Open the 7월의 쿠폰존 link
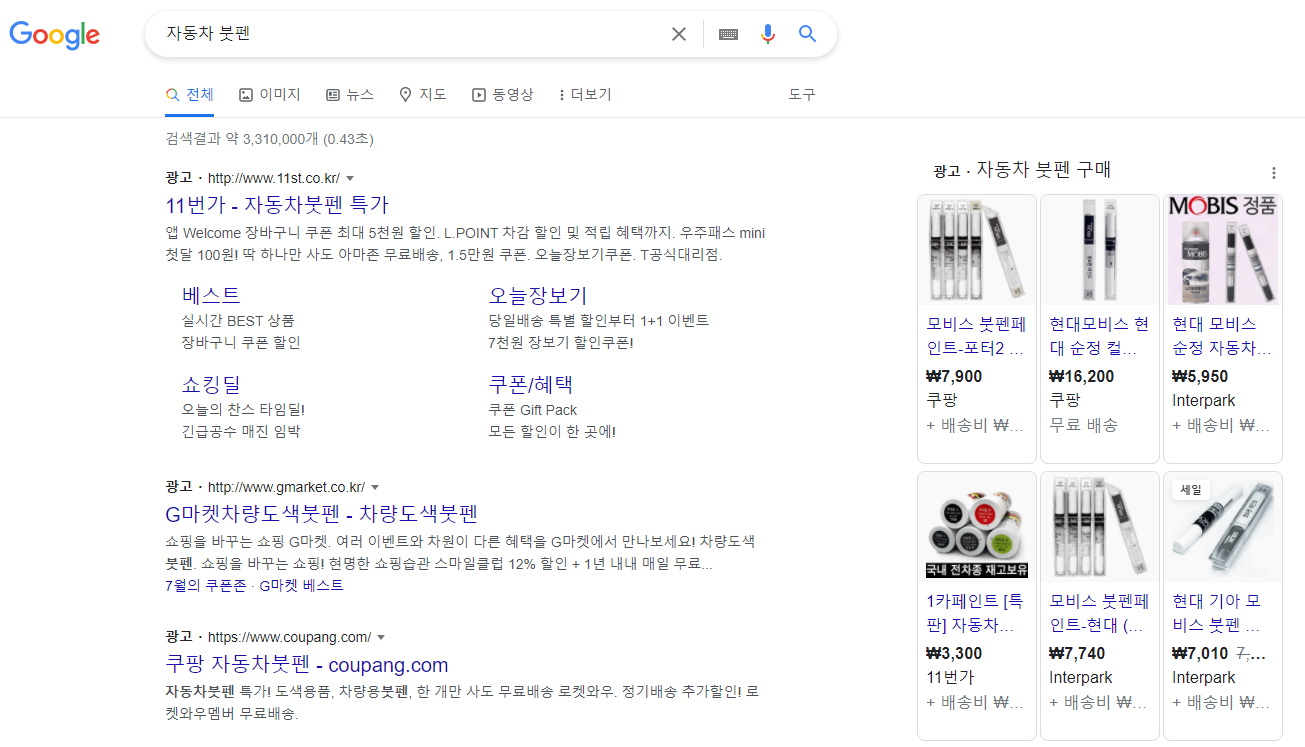Screen dimensions: 1305x747 208,586
